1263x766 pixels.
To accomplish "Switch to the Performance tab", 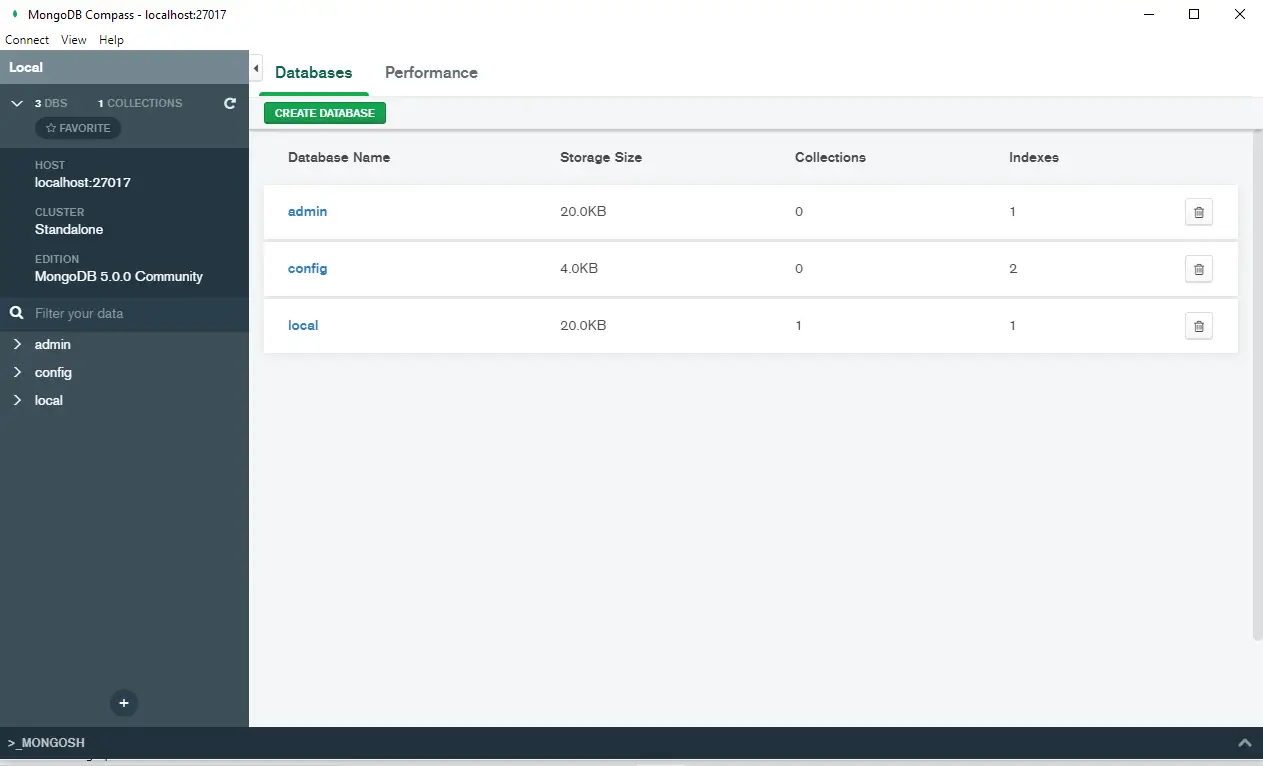I will 431,73.
